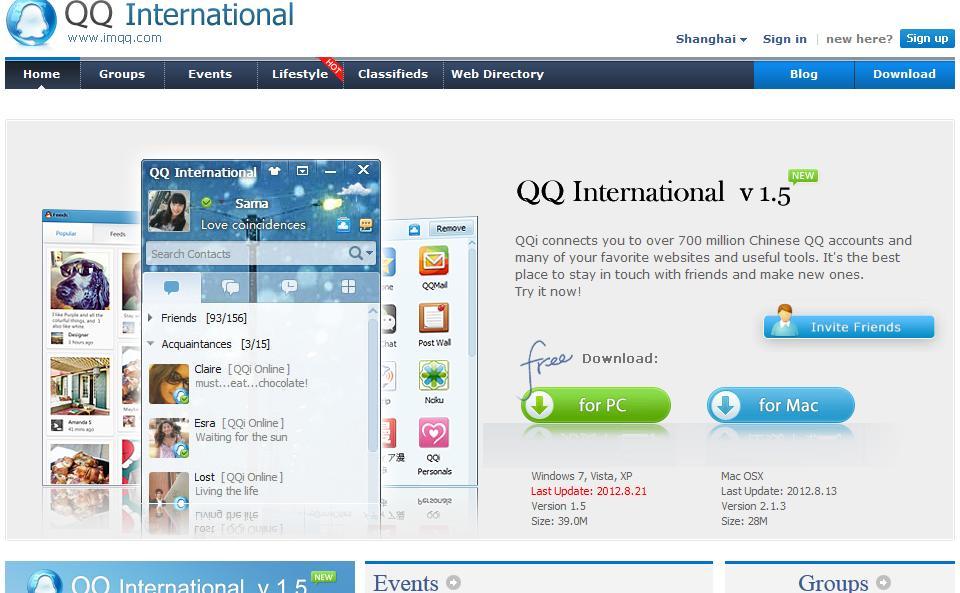Open the Groups section heading
The height and width of the screenshot is (593, 960).
(833, 582)
